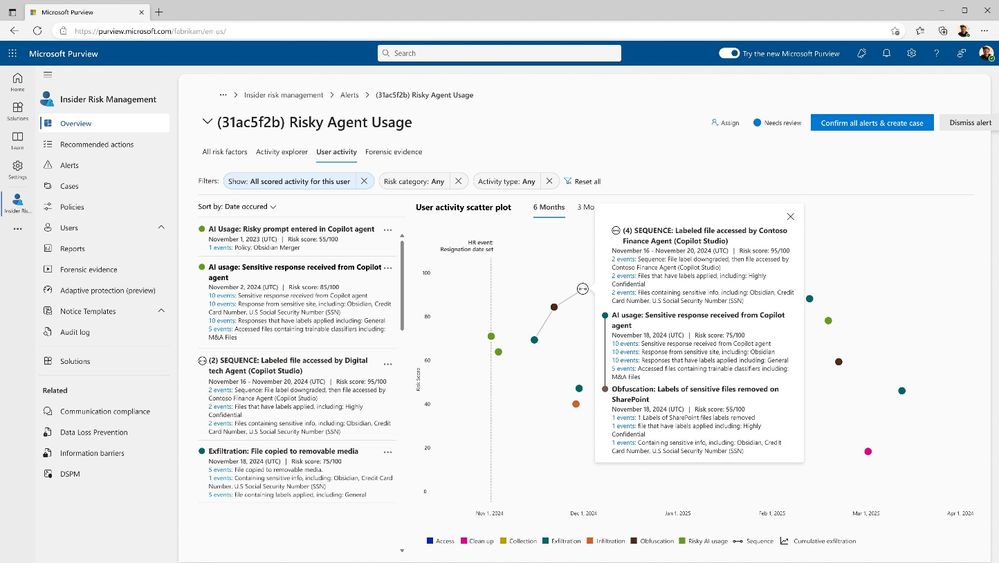Click the activity list vertical scrollbar

pyautogui.click(x=402, y=283)
